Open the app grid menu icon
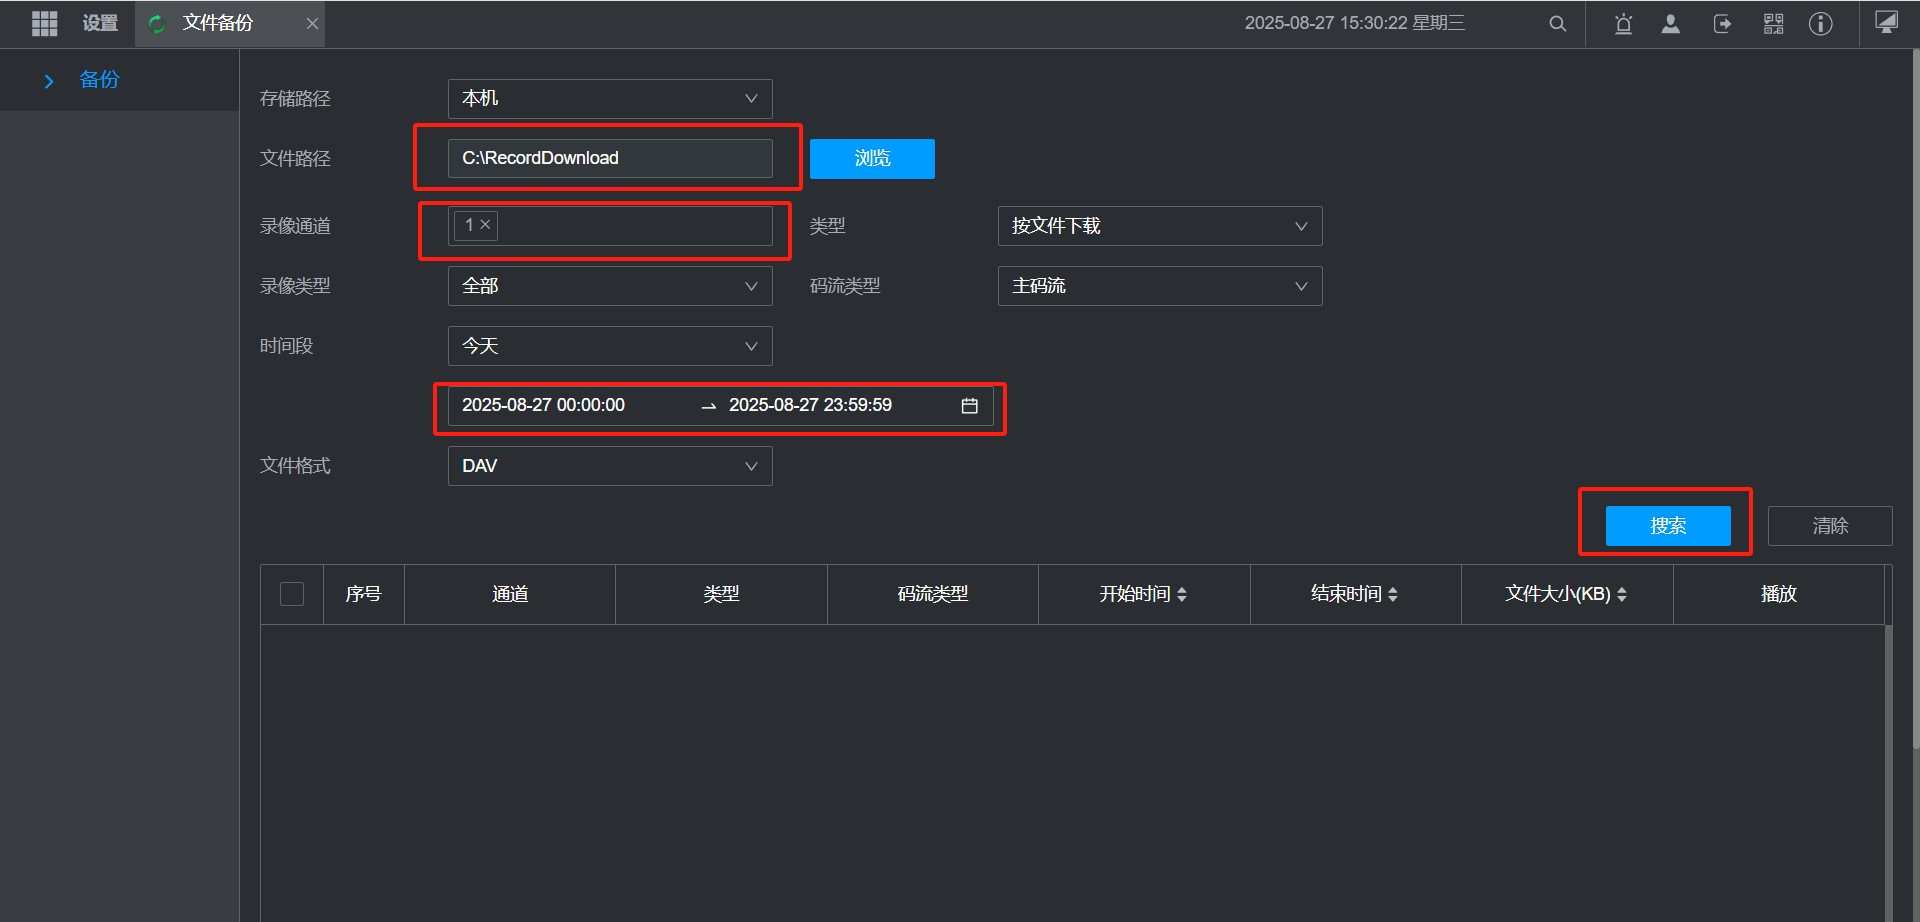The image size is (1920, 922). point(44,23)
